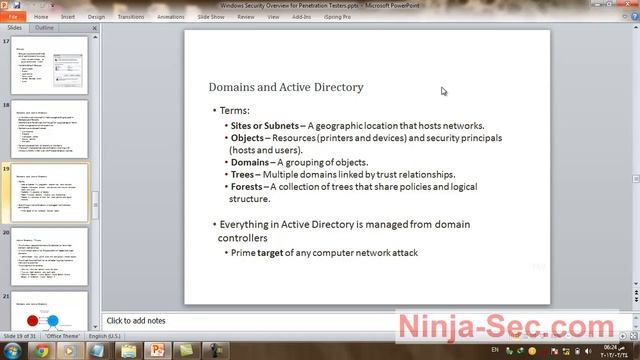Click the zoom in plus button
The height and width of the screenshot is (360, 640).
tap(622, 336)
